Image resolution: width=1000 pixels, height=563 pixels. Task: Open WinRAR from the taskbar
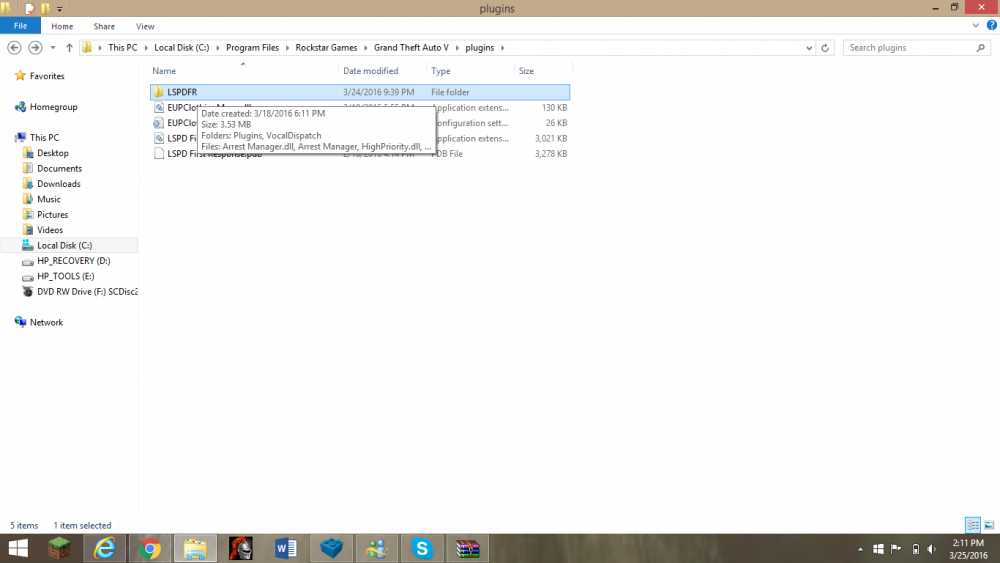click(467, 548)
